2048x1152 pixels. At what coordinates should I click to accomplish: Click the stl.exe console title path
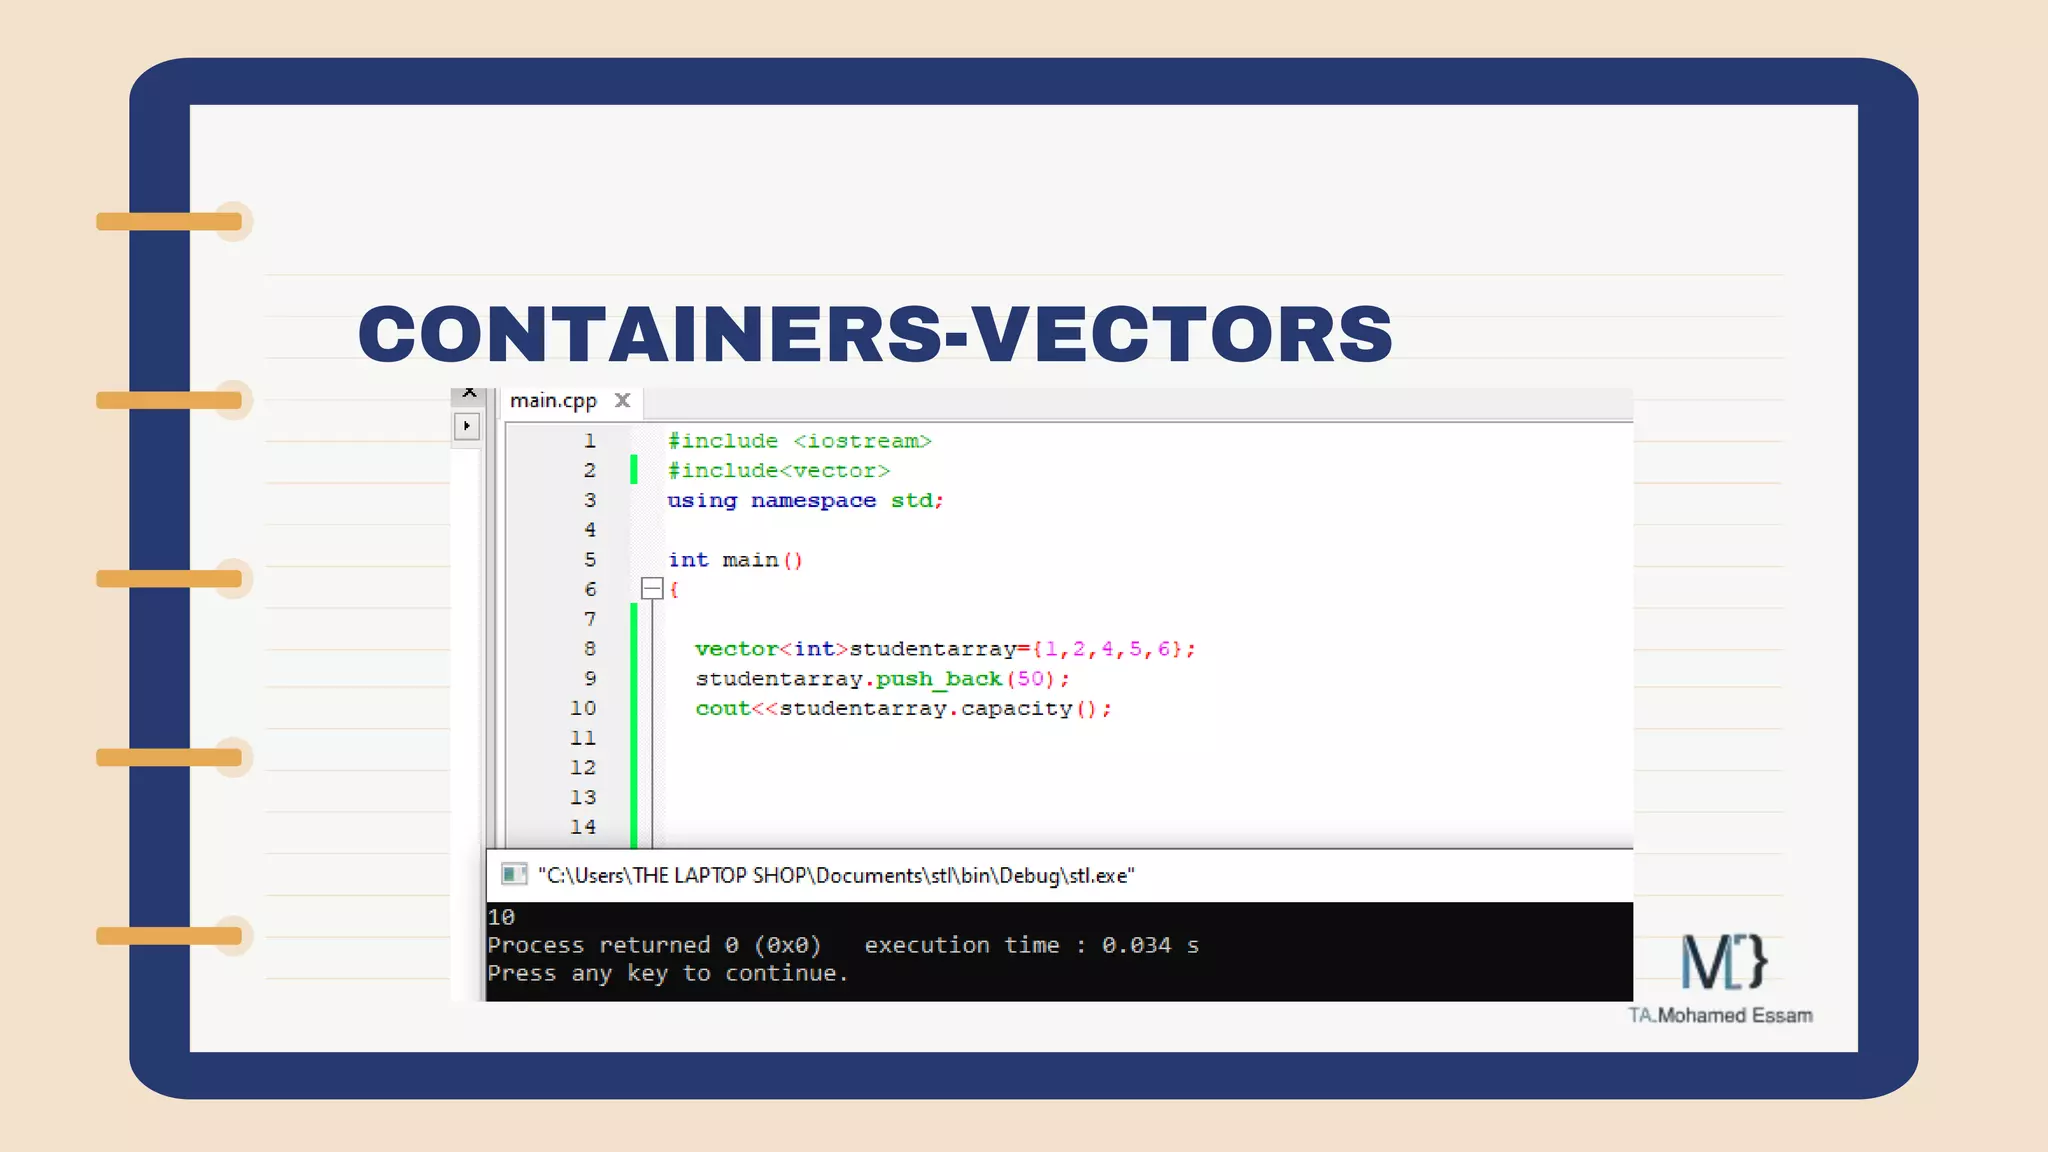[837, 876]
